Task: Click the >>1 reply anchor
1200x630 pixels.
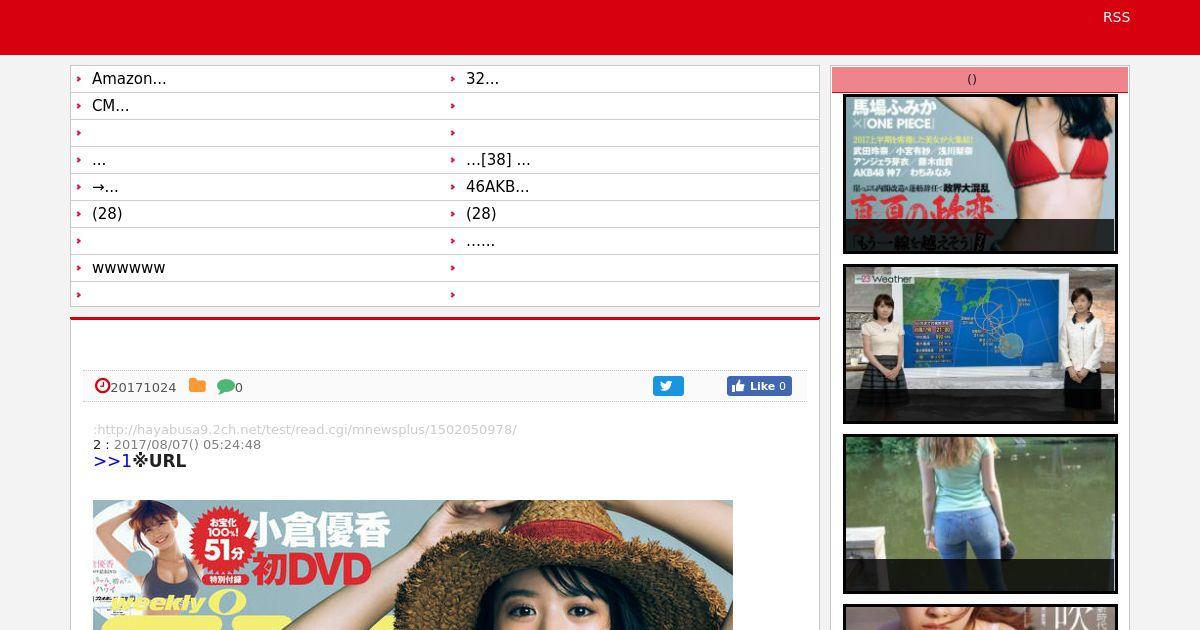Action: coord(112,461)
